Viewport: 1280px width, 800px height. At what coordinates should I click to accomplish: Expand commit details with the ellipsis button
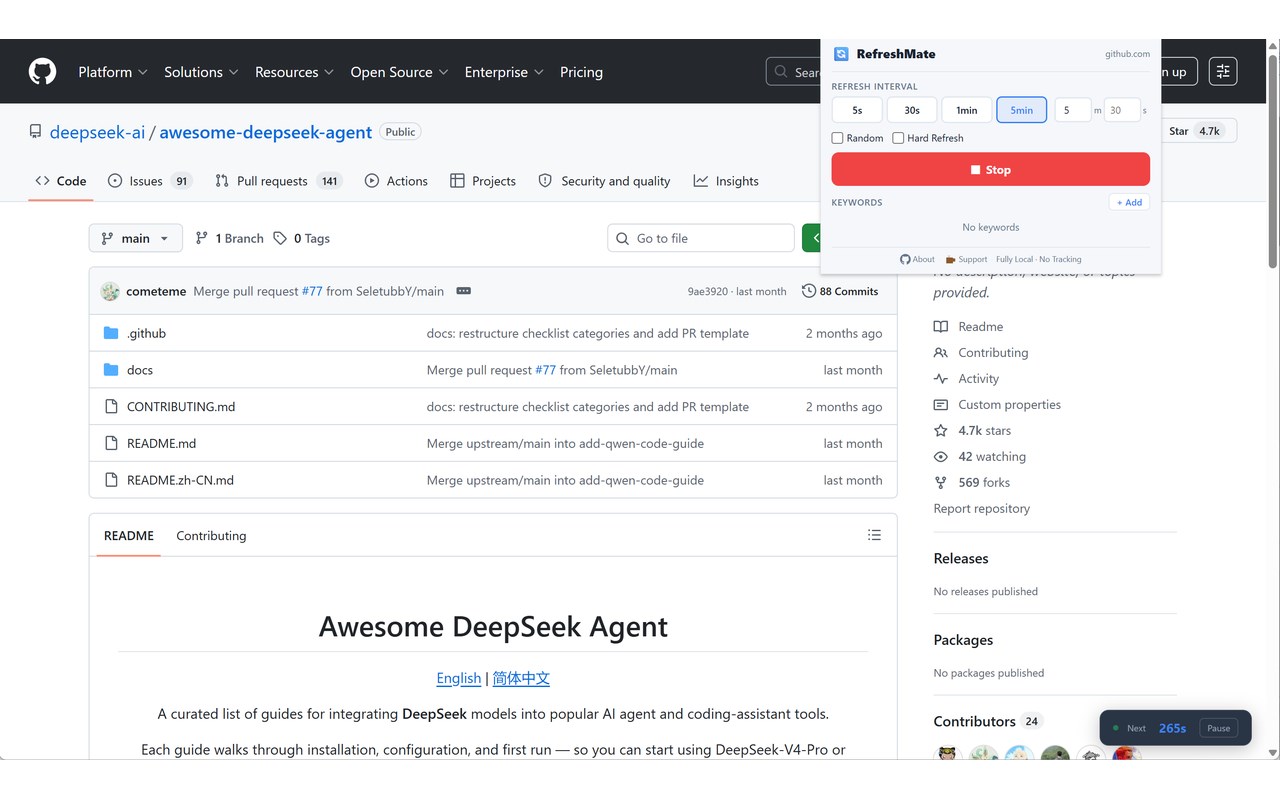464,291
